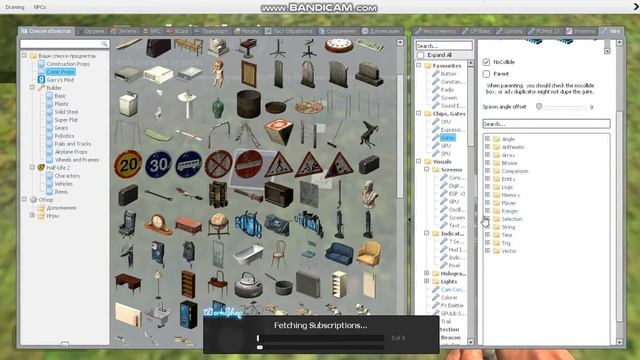The width and height of the screenshot is (640, 360).
Task: Focus the tool list Search field
Action: pos(444,46)
